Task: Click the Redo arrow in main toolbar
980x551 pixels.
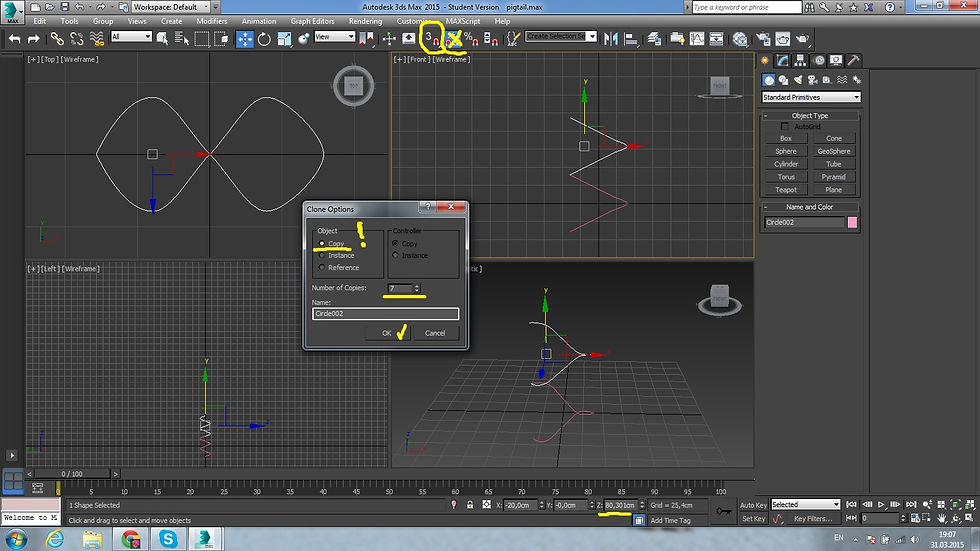Action: pos(34,39)
